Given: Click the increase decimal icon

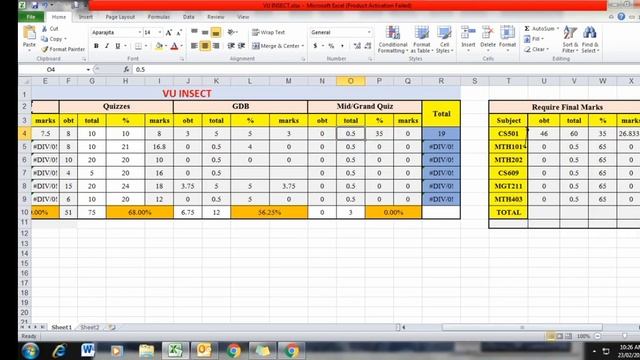Looking at the screenshot, I should [x=357, y=46].
